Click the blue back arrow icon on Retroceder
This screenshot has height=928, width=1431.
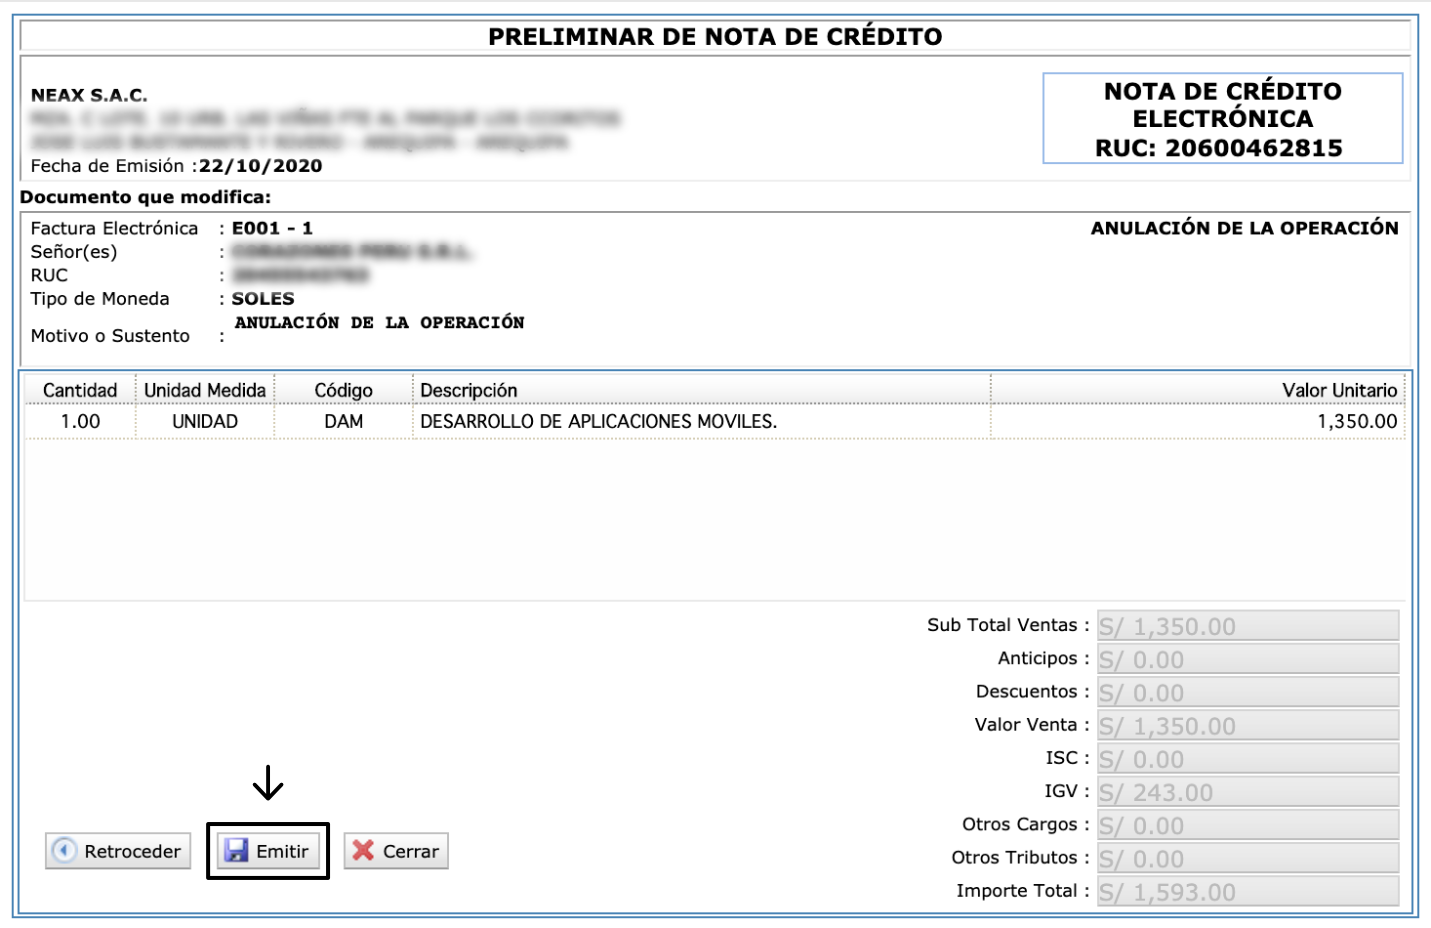click(x=64, y=851)
